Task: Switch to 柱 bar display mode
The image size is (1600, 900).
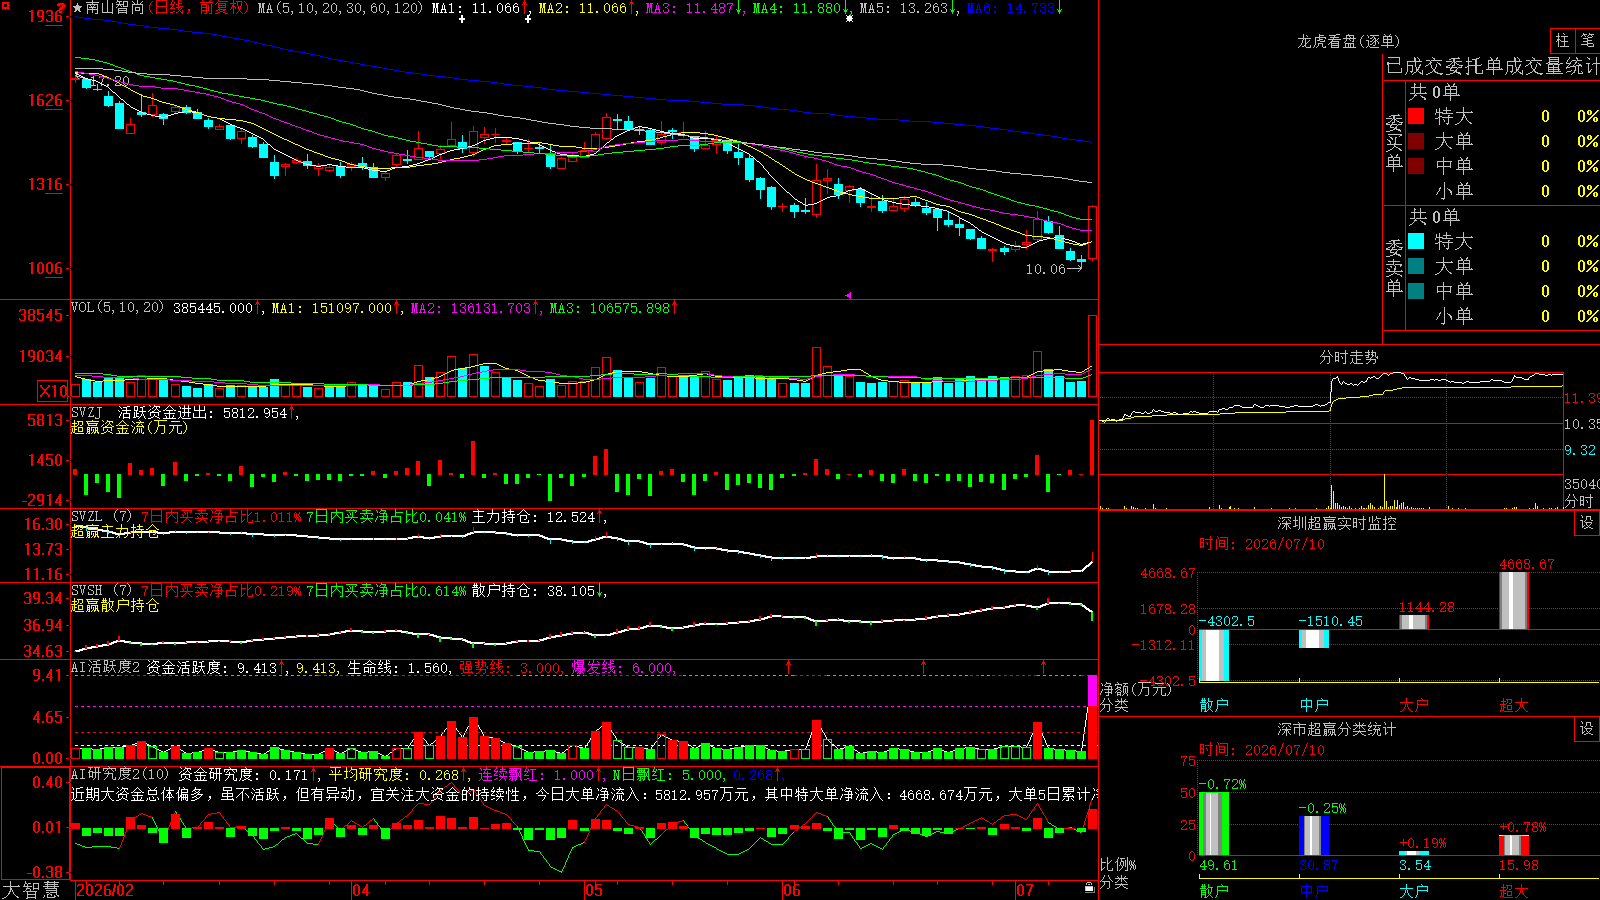Action: point(1562,40)
